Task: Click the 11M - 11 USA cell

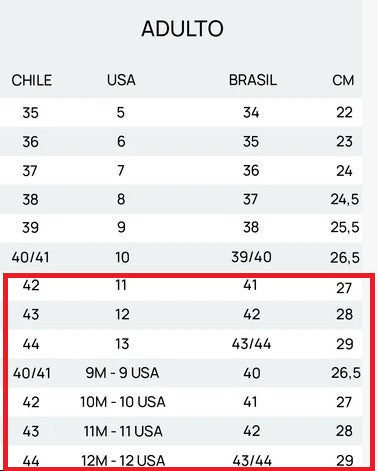Action: pyautogui.click(x=123, y=431)
